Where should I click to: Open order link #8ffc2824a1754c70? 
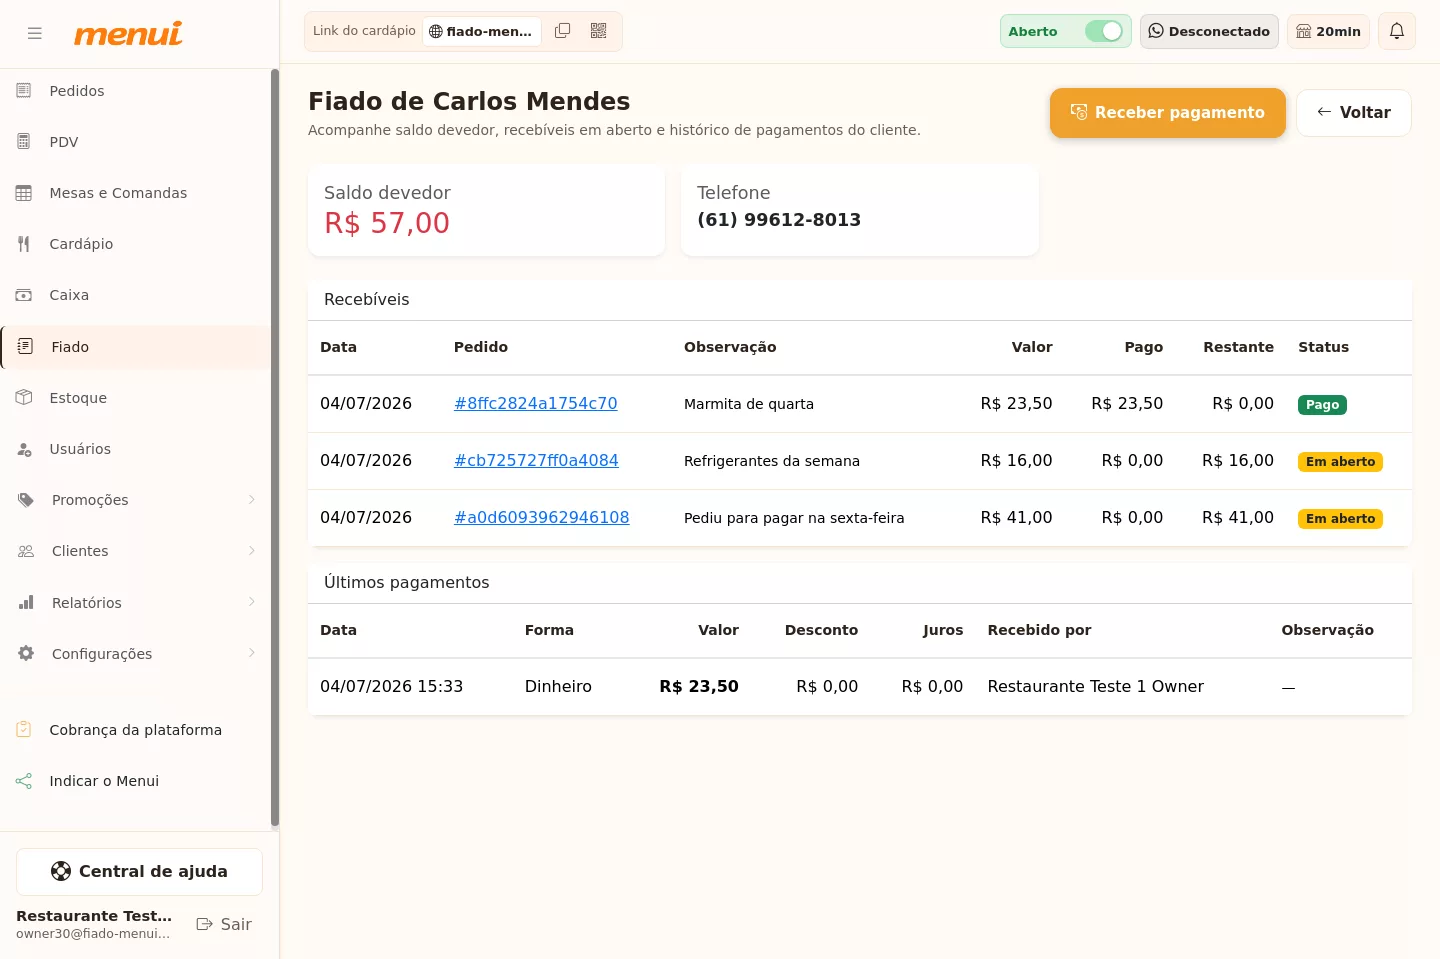pyautogui.click(x=536, y=403)
